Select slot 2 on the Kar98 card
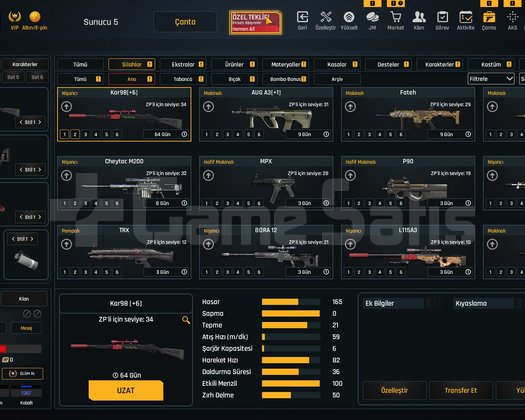This screenshot has width=525, height=420. (x=75, y=134)
